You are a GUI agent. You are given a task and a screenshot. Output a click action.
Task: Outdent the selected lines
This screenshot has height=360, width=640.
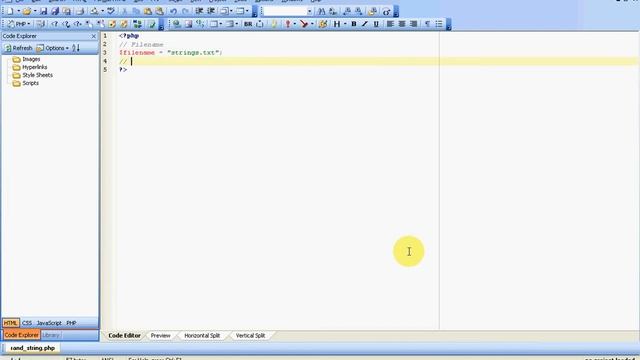point(211,11)
